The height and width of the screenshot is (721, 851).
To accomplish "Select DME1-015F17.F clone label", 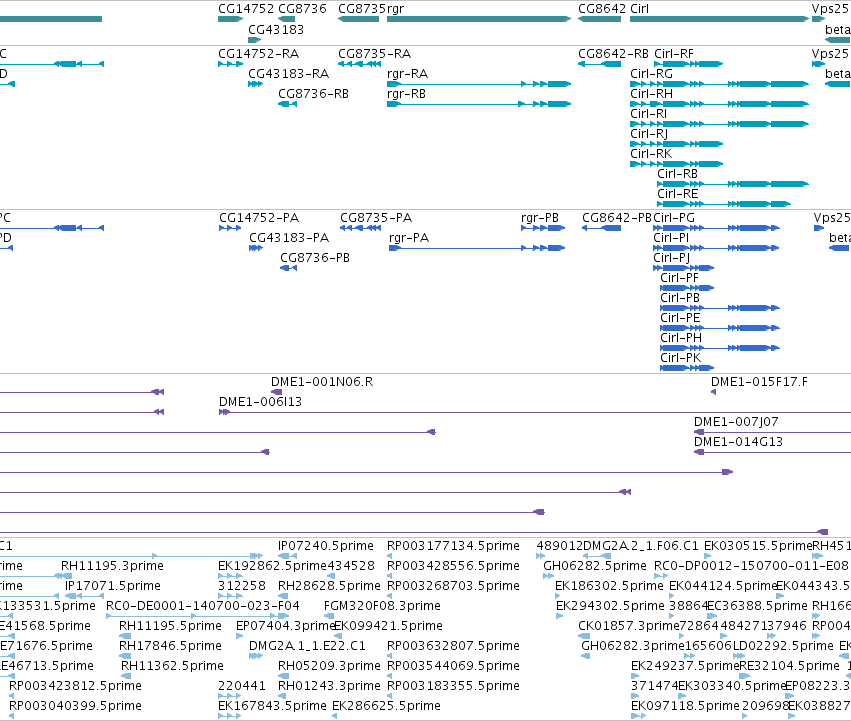I will (x=759, y=382).
